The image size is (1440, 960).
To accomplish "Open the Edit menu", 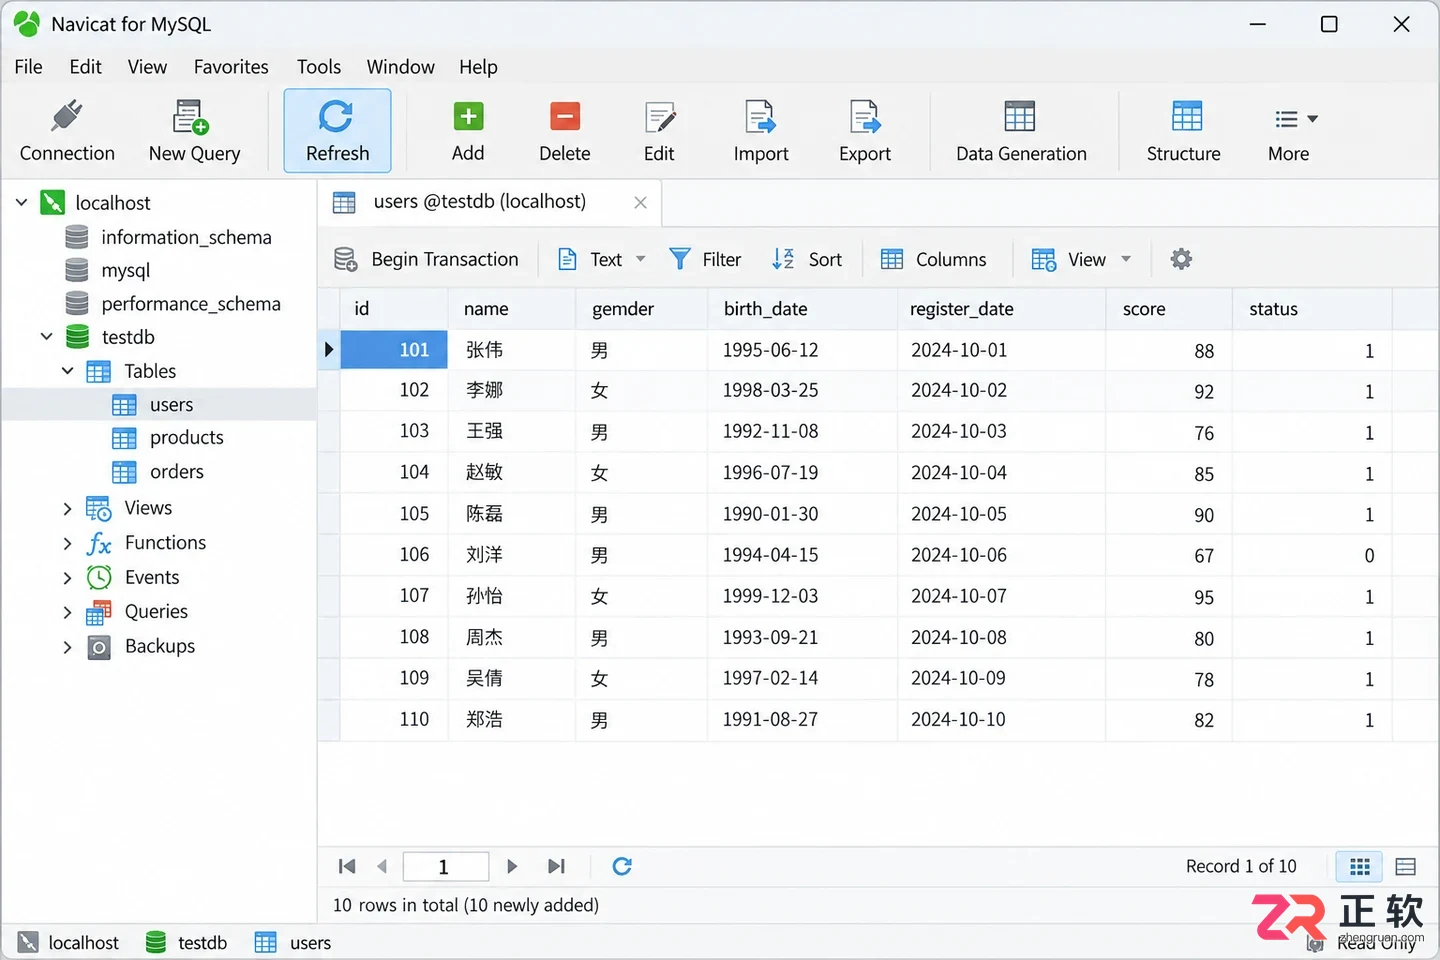I will (85, 67).
